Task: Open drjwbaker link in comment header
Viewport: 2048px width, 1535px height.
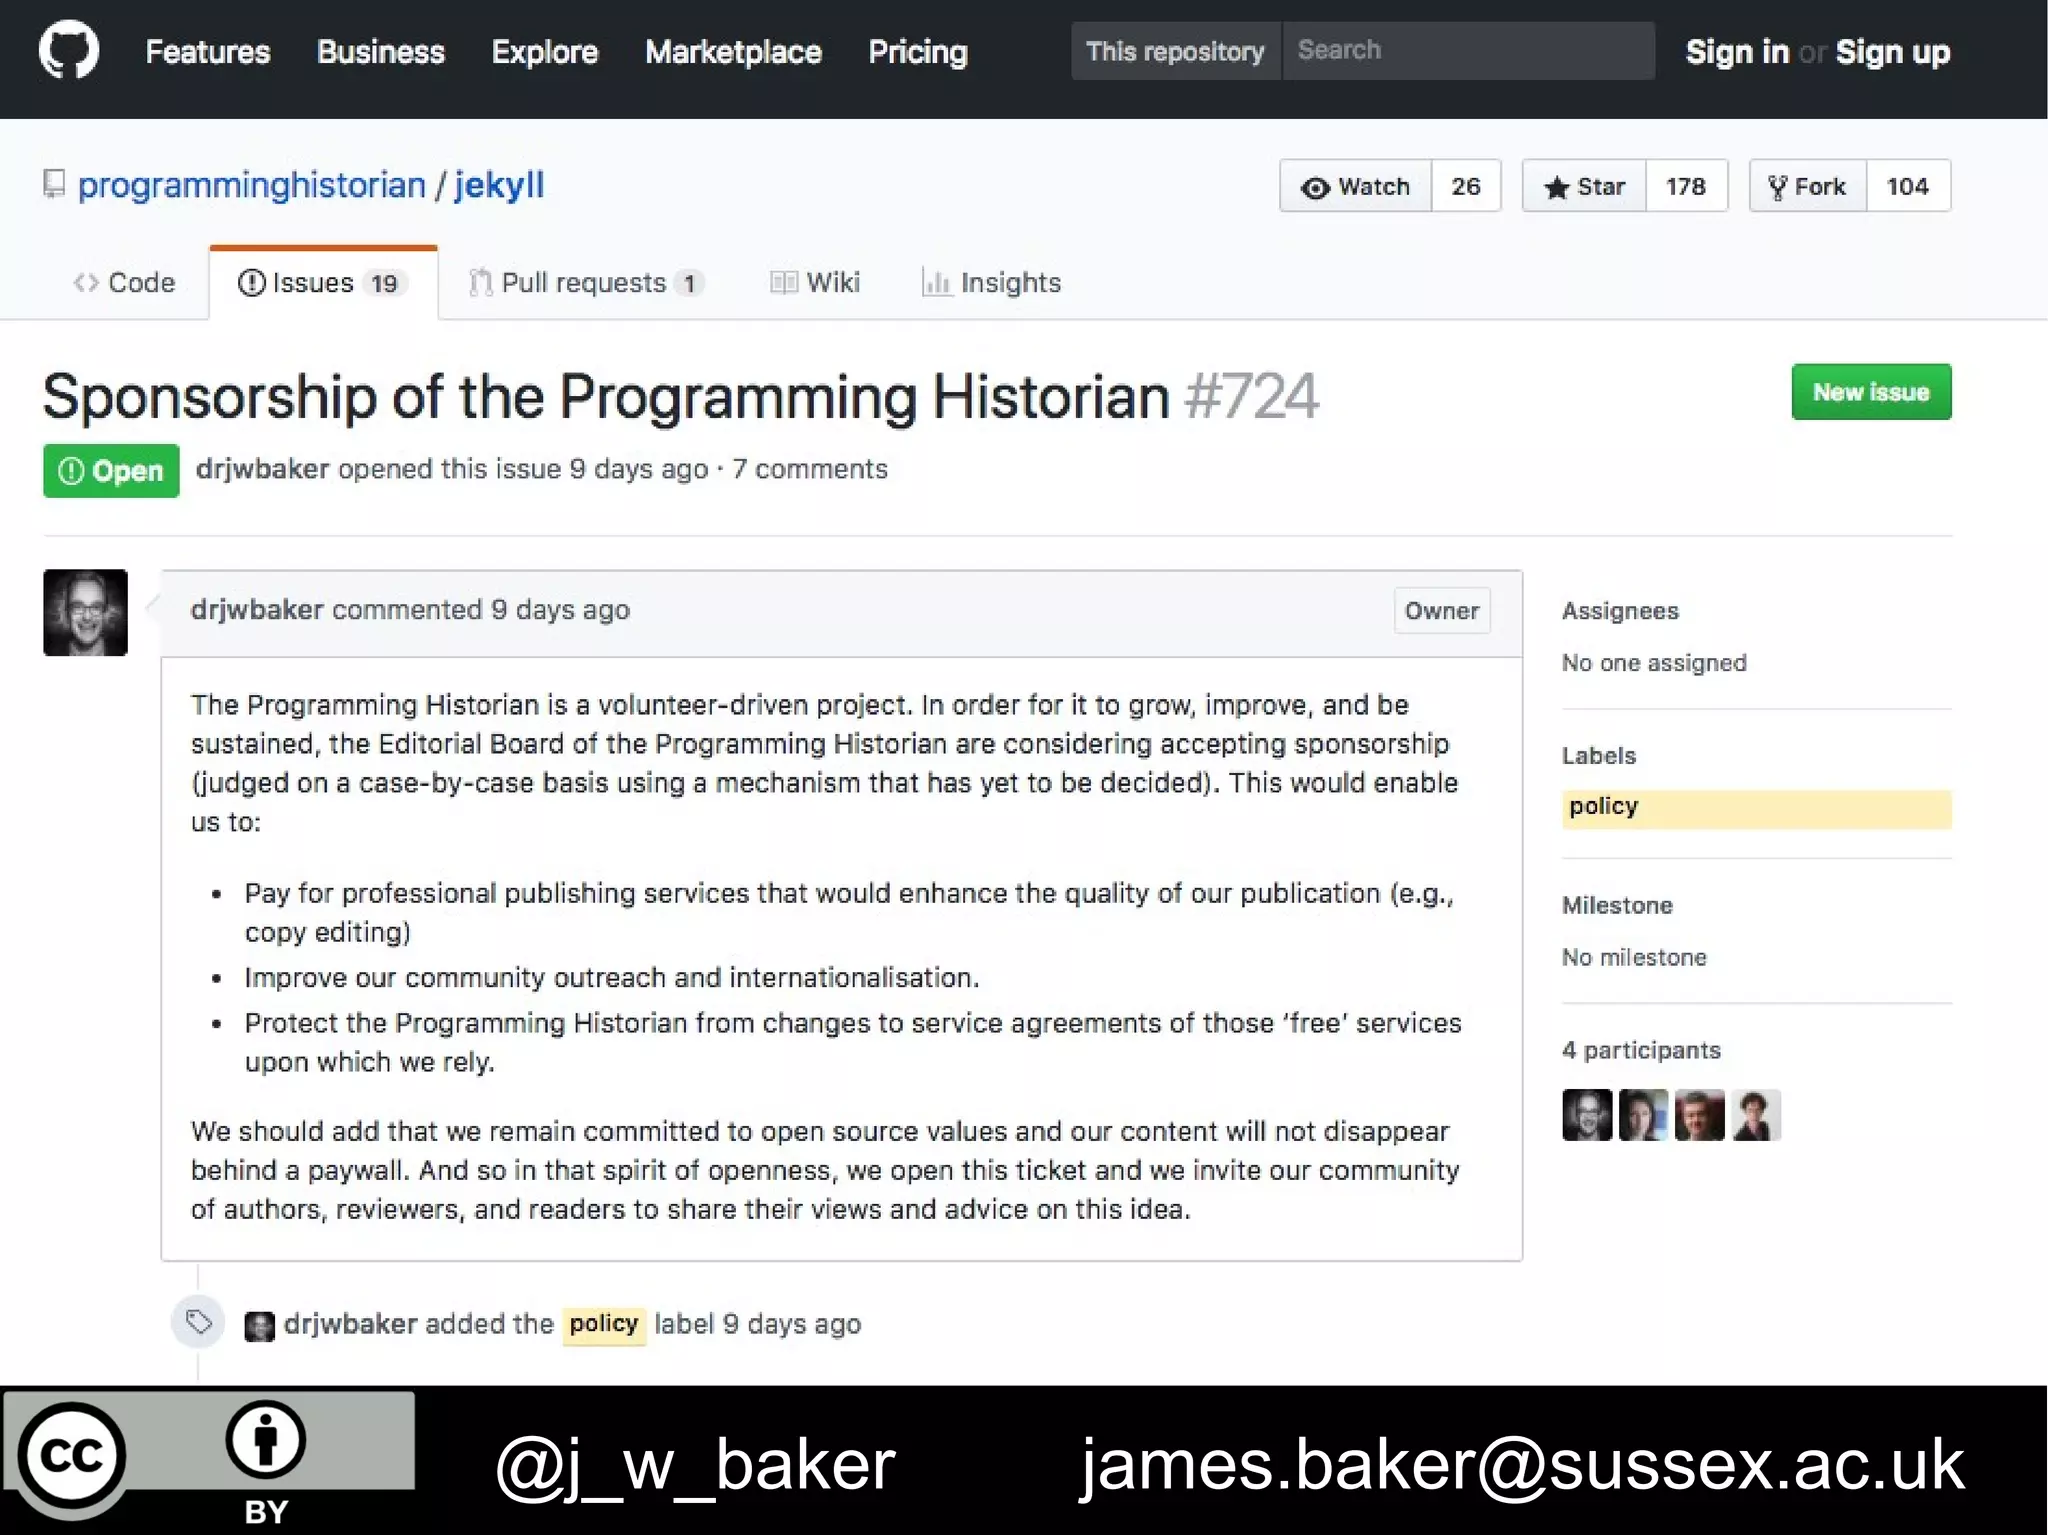Action: 257,610
